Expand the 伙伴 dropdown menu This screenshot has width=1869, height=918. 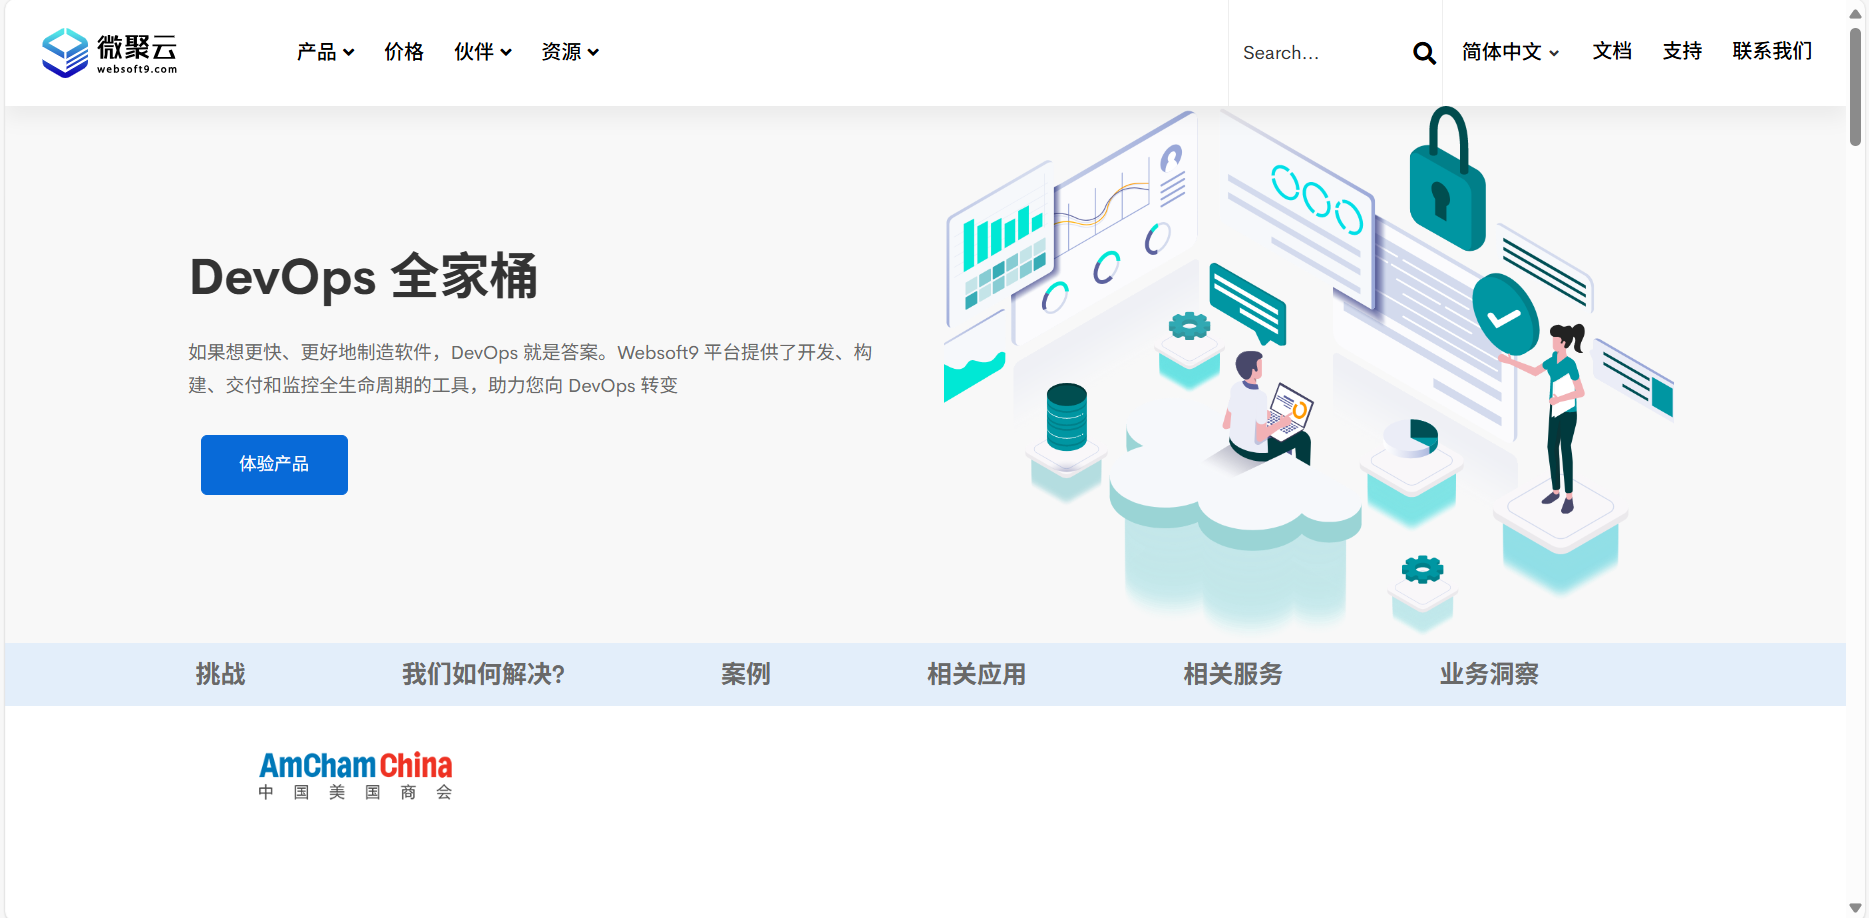pos(481,52)
